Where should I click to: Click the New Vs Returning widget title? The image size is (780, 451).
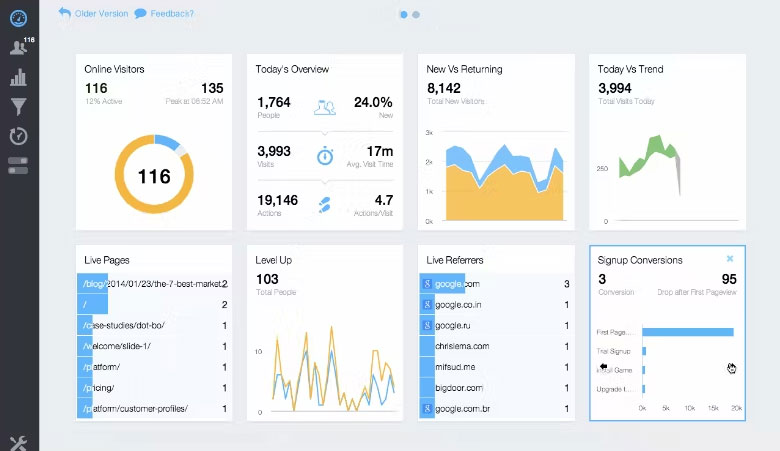(464, 69)
